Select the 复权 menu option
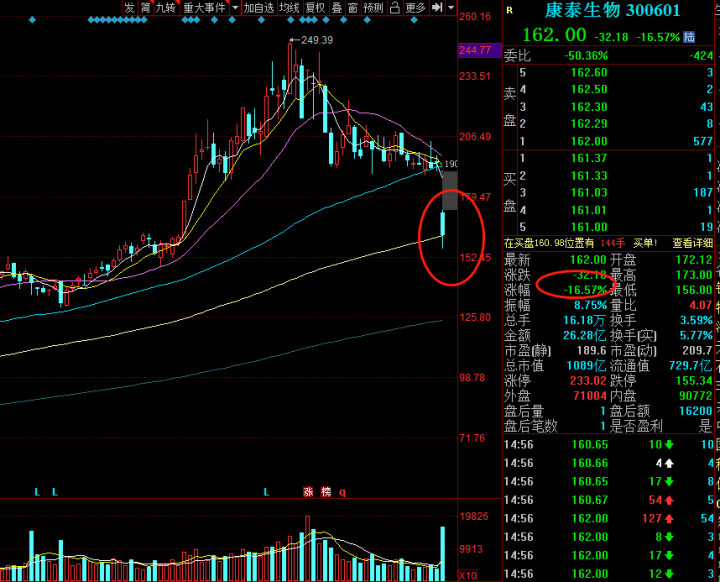Viewport: 720px width, 582px height. pos(315,7)
